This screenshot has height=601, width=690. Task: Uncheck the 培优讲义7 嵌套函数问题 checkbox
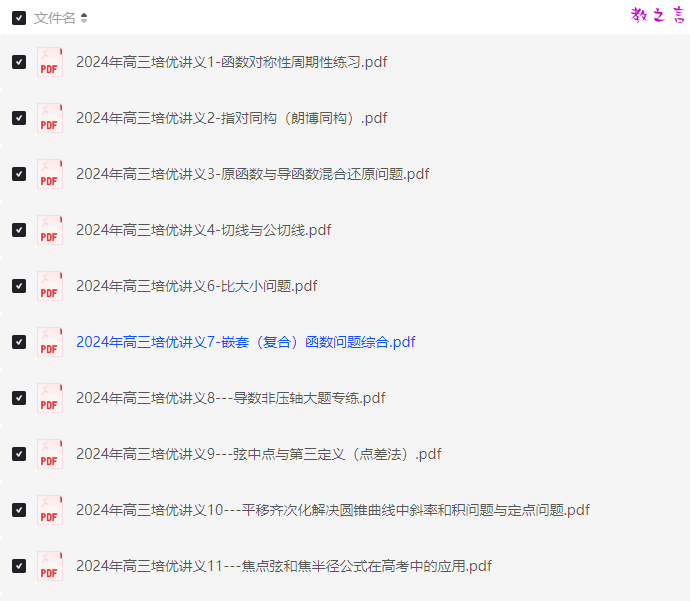(18, 342)
